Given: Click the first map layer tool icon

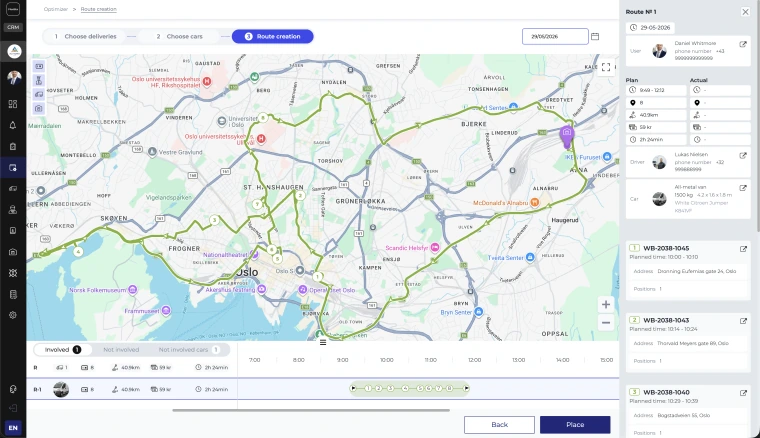Looking at the screenshot, I should [x=39, y=66].
